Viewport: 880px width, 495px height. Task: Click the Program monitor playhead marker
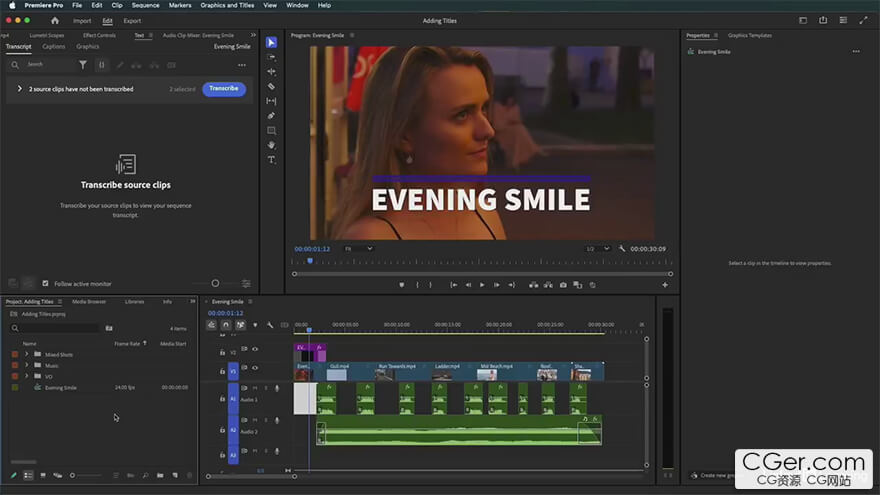click(310, 261)
